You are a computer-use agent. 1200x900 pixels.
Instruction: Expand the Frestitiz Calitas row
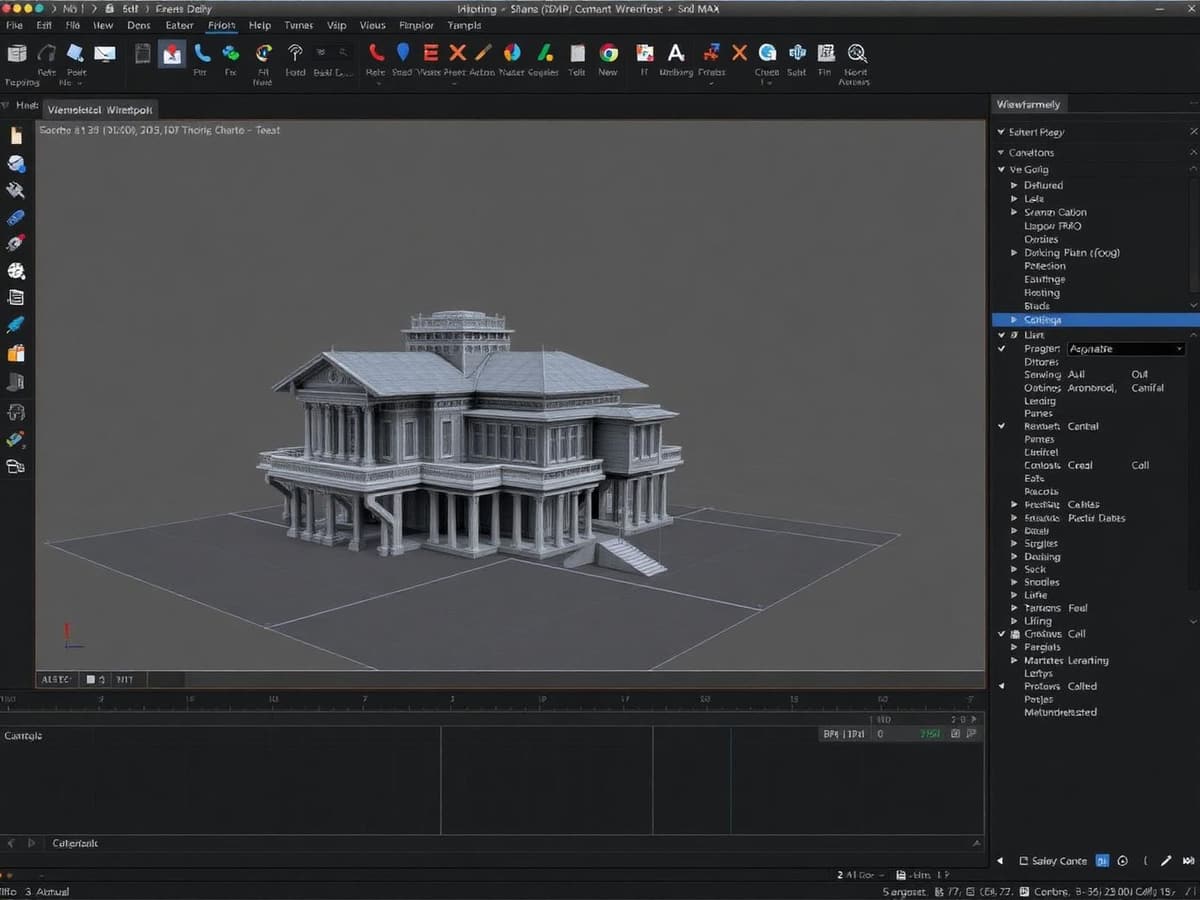(1014, 505)
